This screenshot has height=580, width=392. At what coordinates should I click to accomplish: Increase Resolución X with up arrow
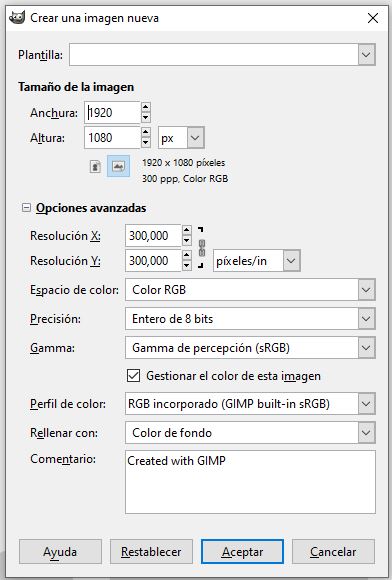point(187,230)
